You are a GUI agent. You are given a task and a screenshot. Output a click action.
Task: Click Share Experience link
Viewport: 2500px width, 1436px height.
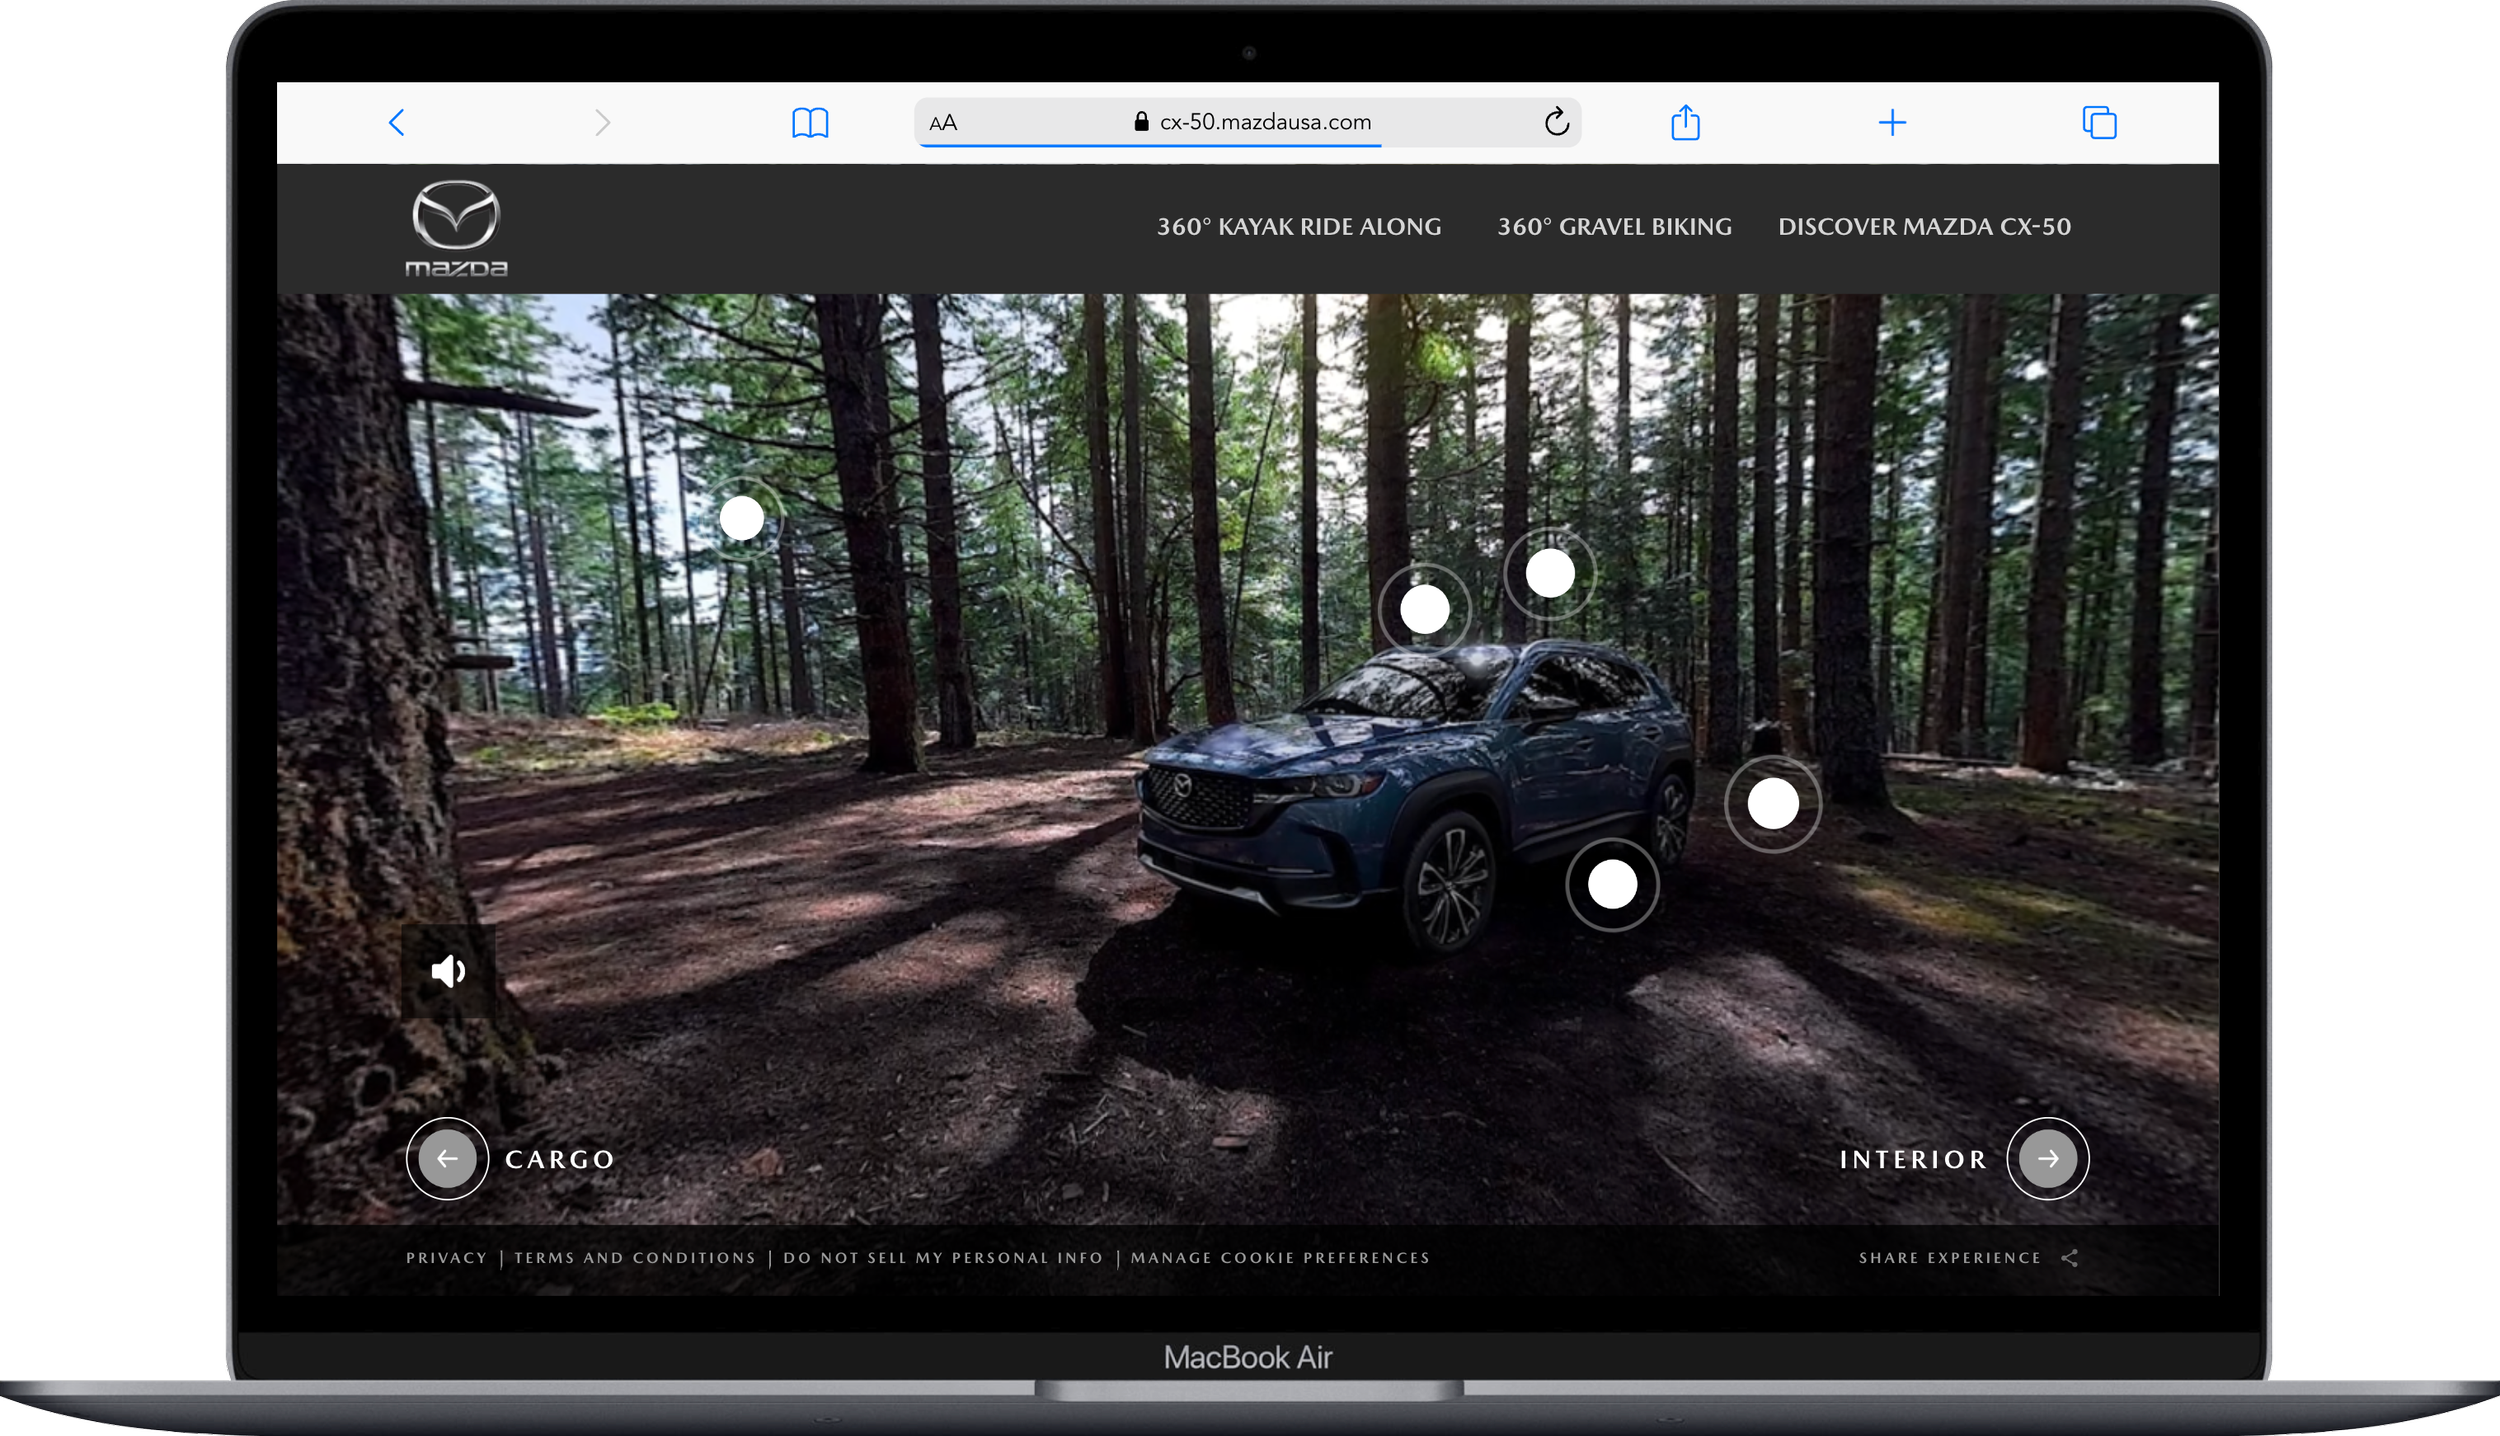pos(1949,1258)
